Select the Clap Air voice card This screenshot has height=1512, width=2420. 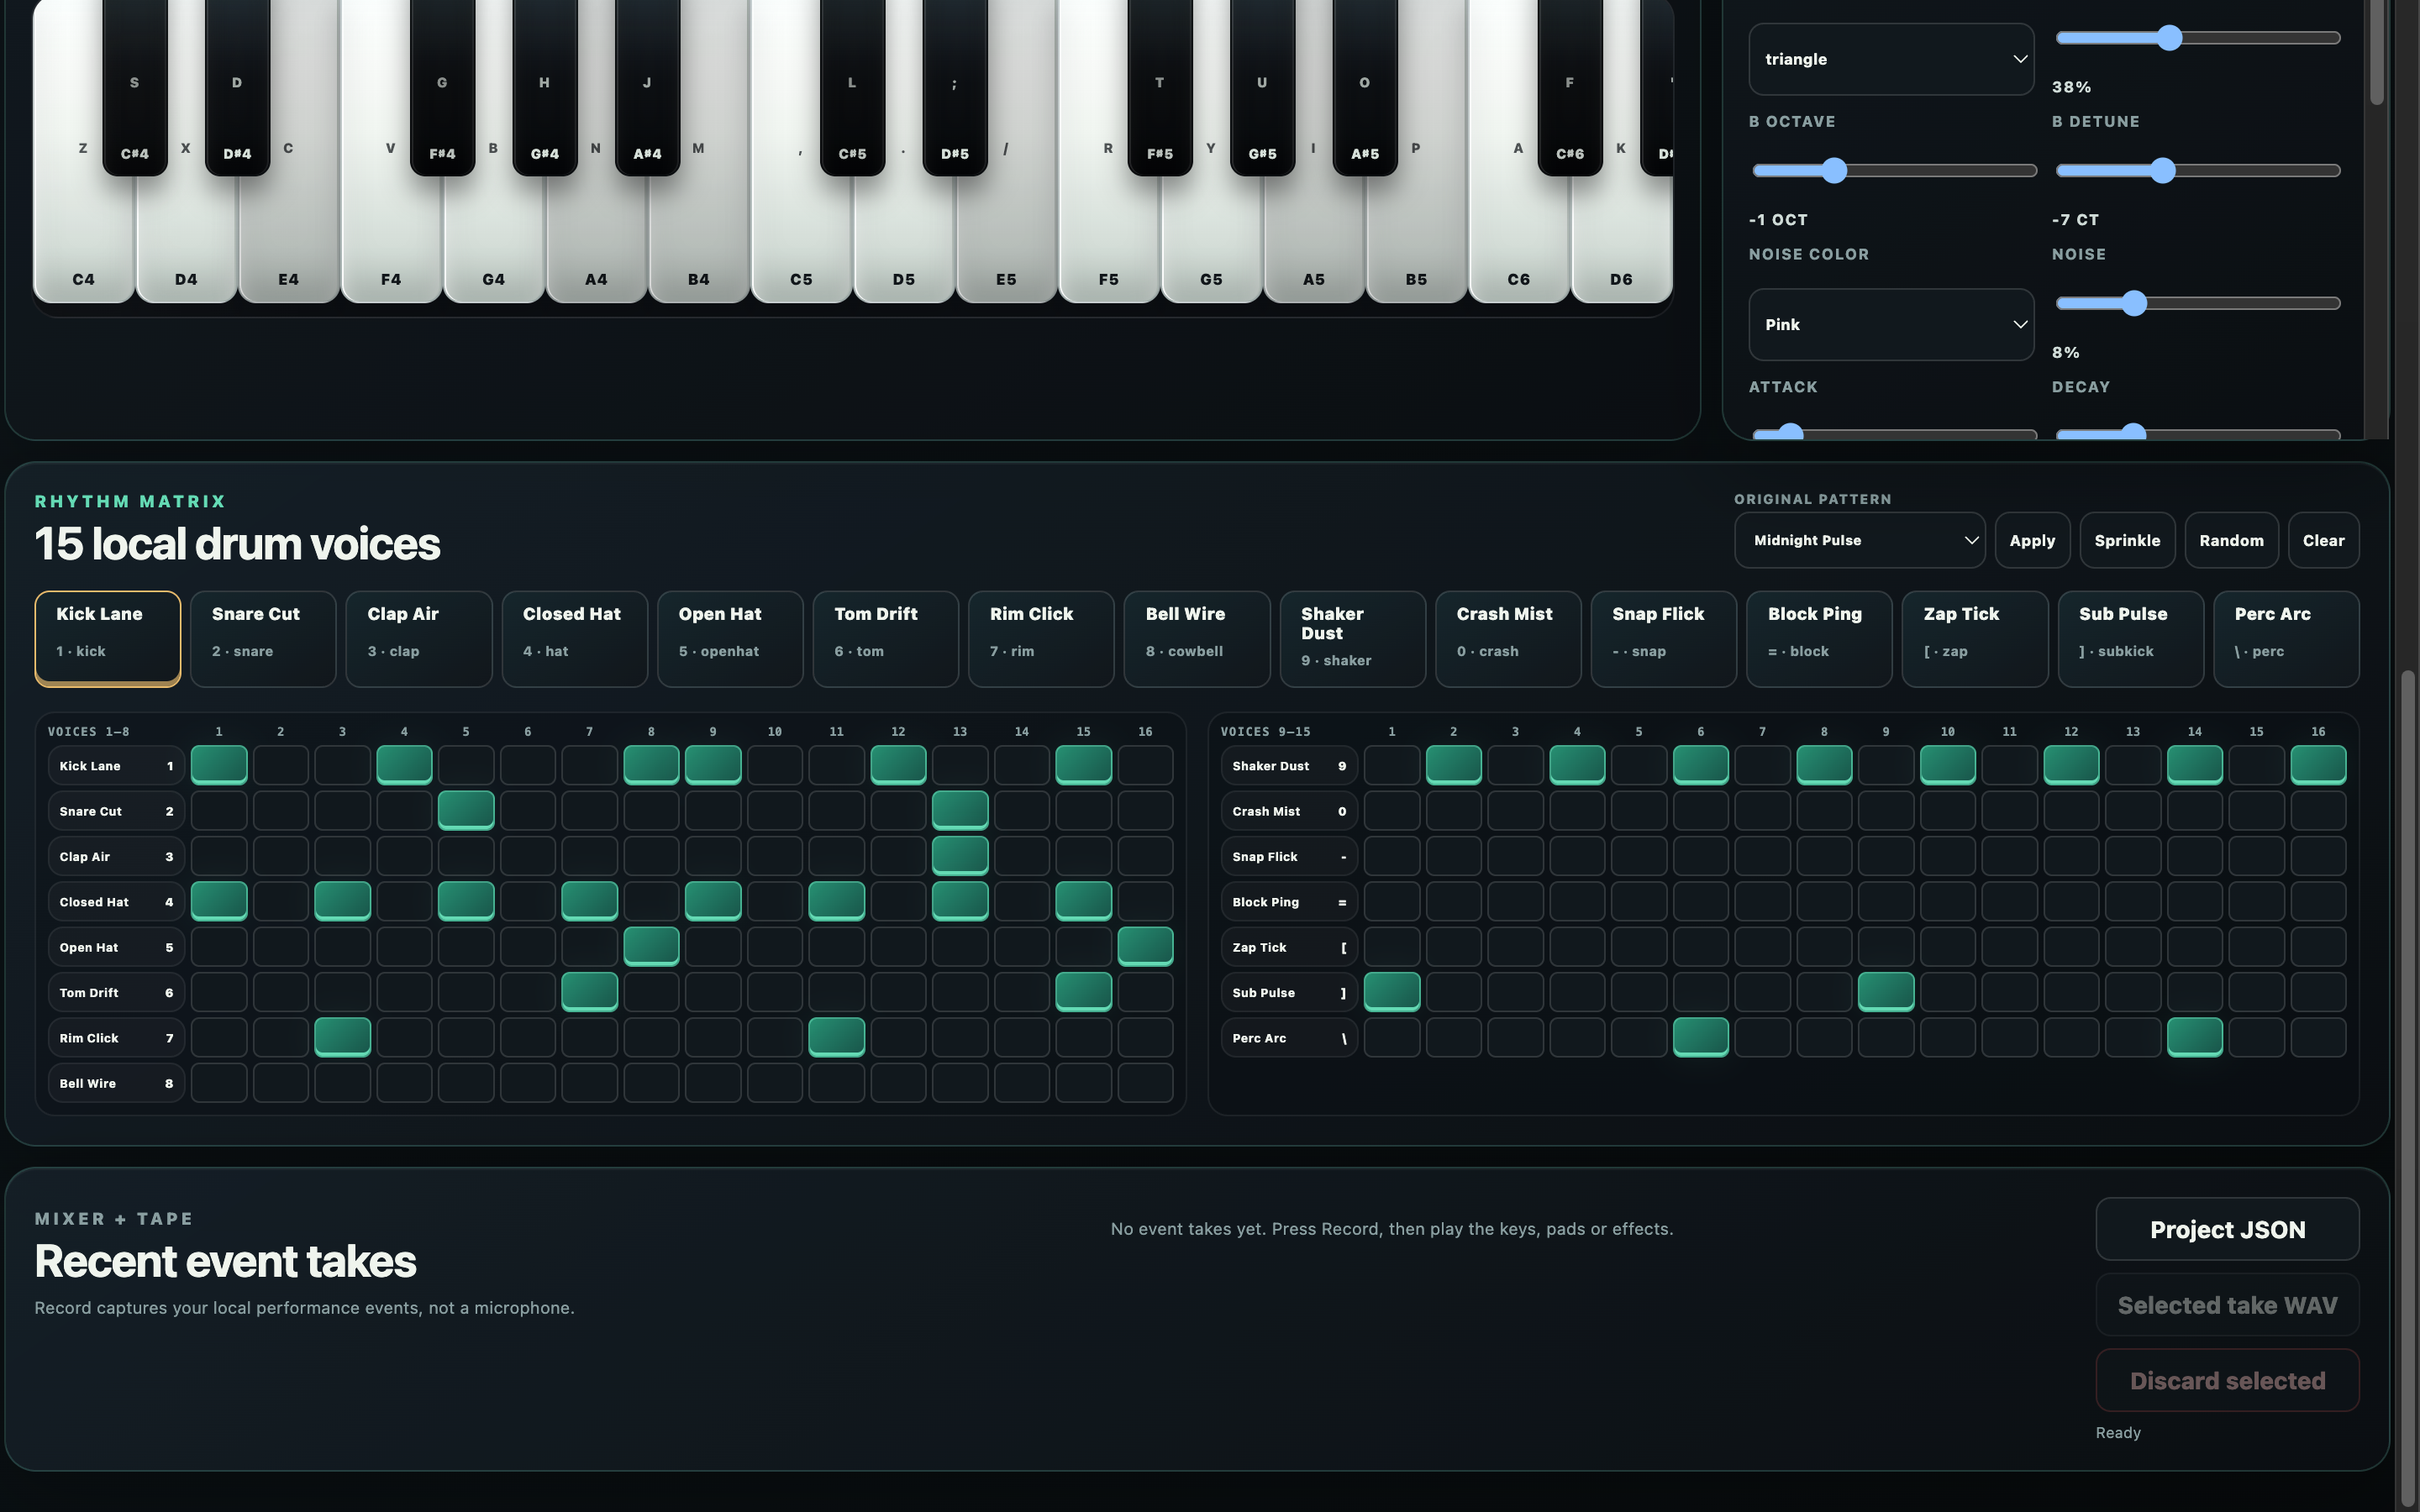point(419,638)
